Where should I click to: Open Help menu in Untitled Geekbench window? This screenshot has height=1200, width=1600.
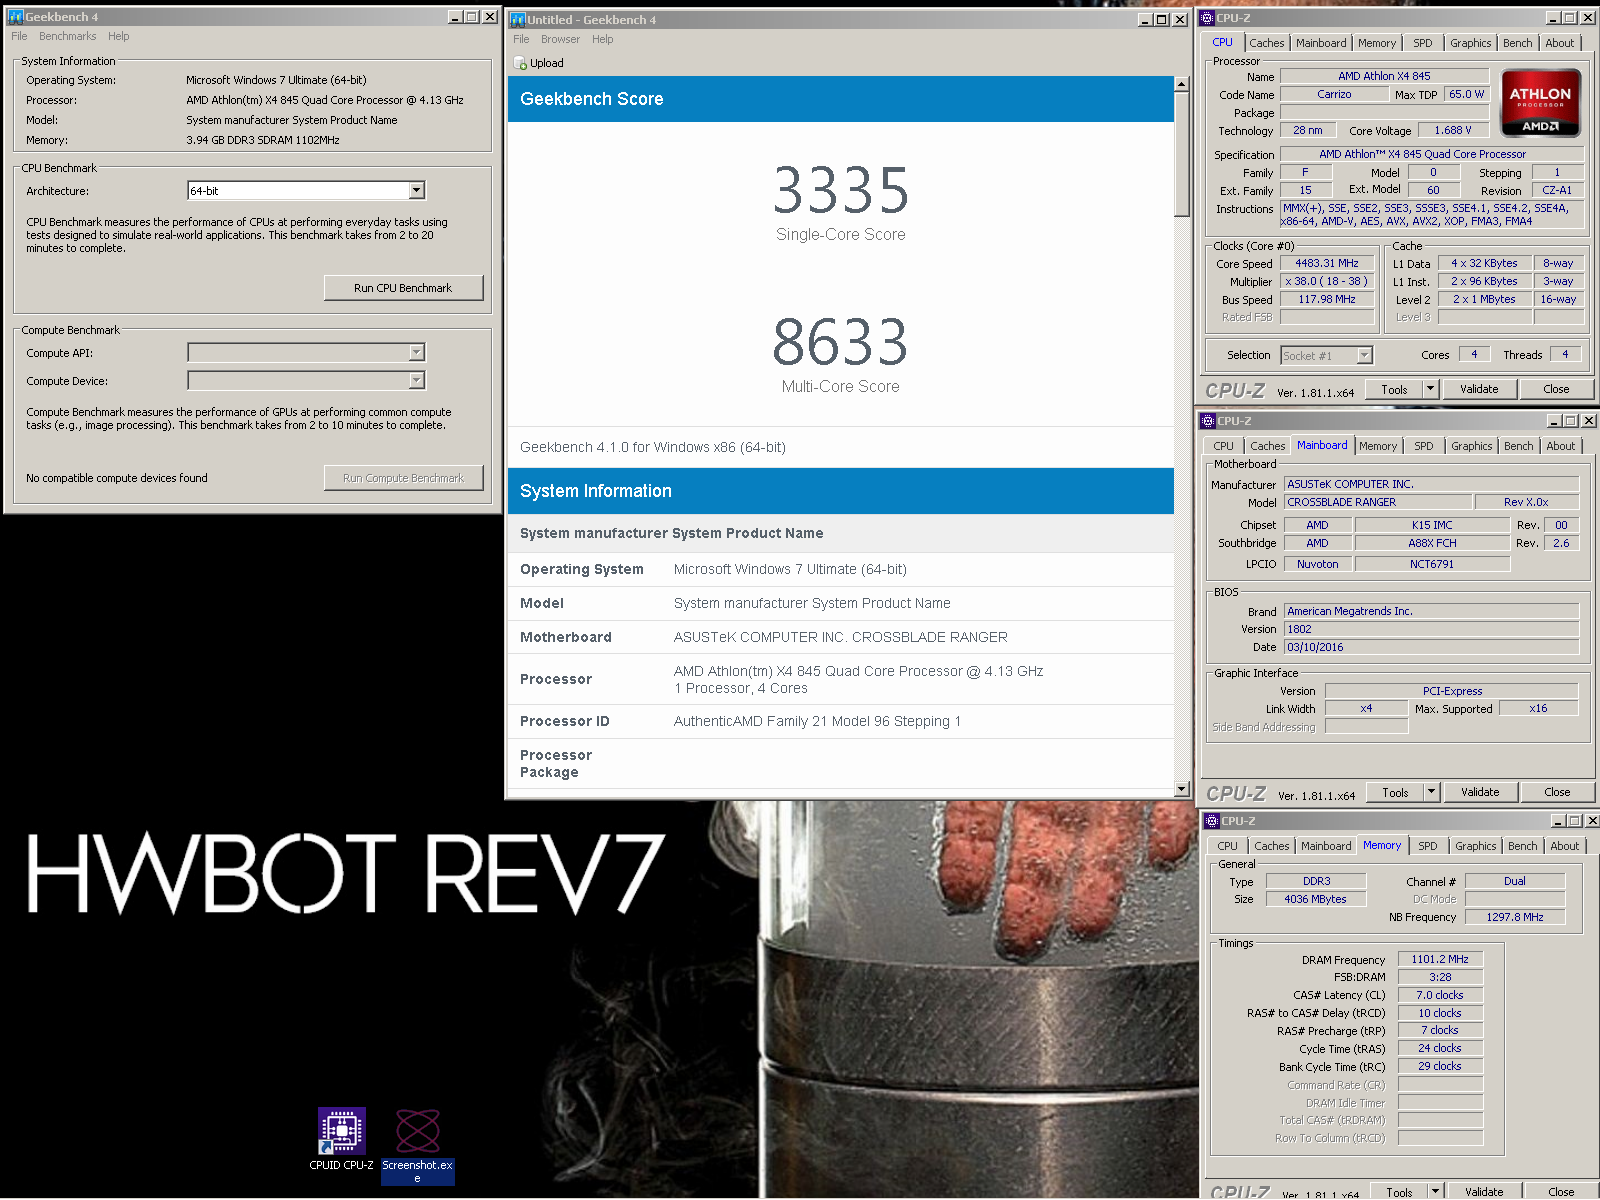602,39
